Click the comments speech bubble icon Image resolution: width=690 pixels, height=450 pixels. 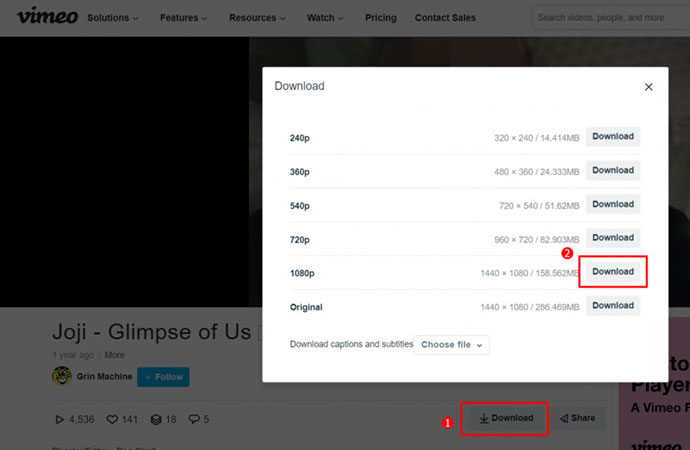click(194, 419)
